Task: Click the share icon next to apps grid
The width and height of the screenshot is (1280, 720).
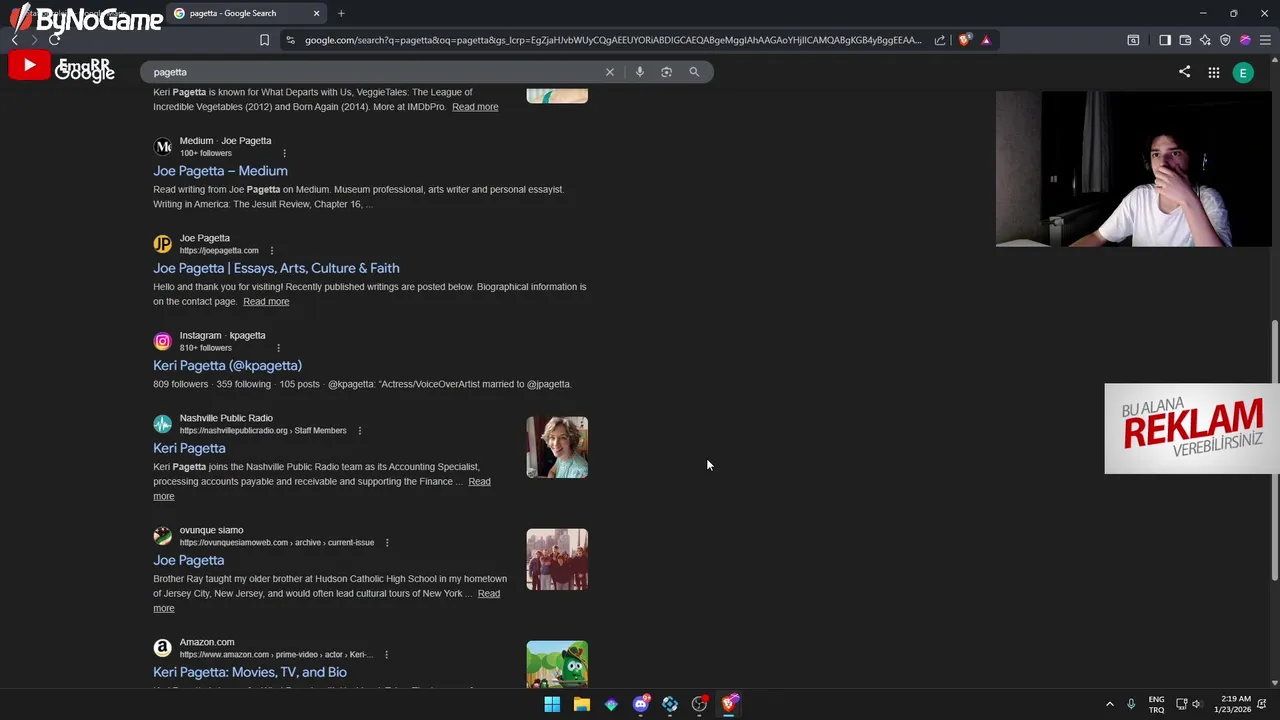Action: [1184, 72]
